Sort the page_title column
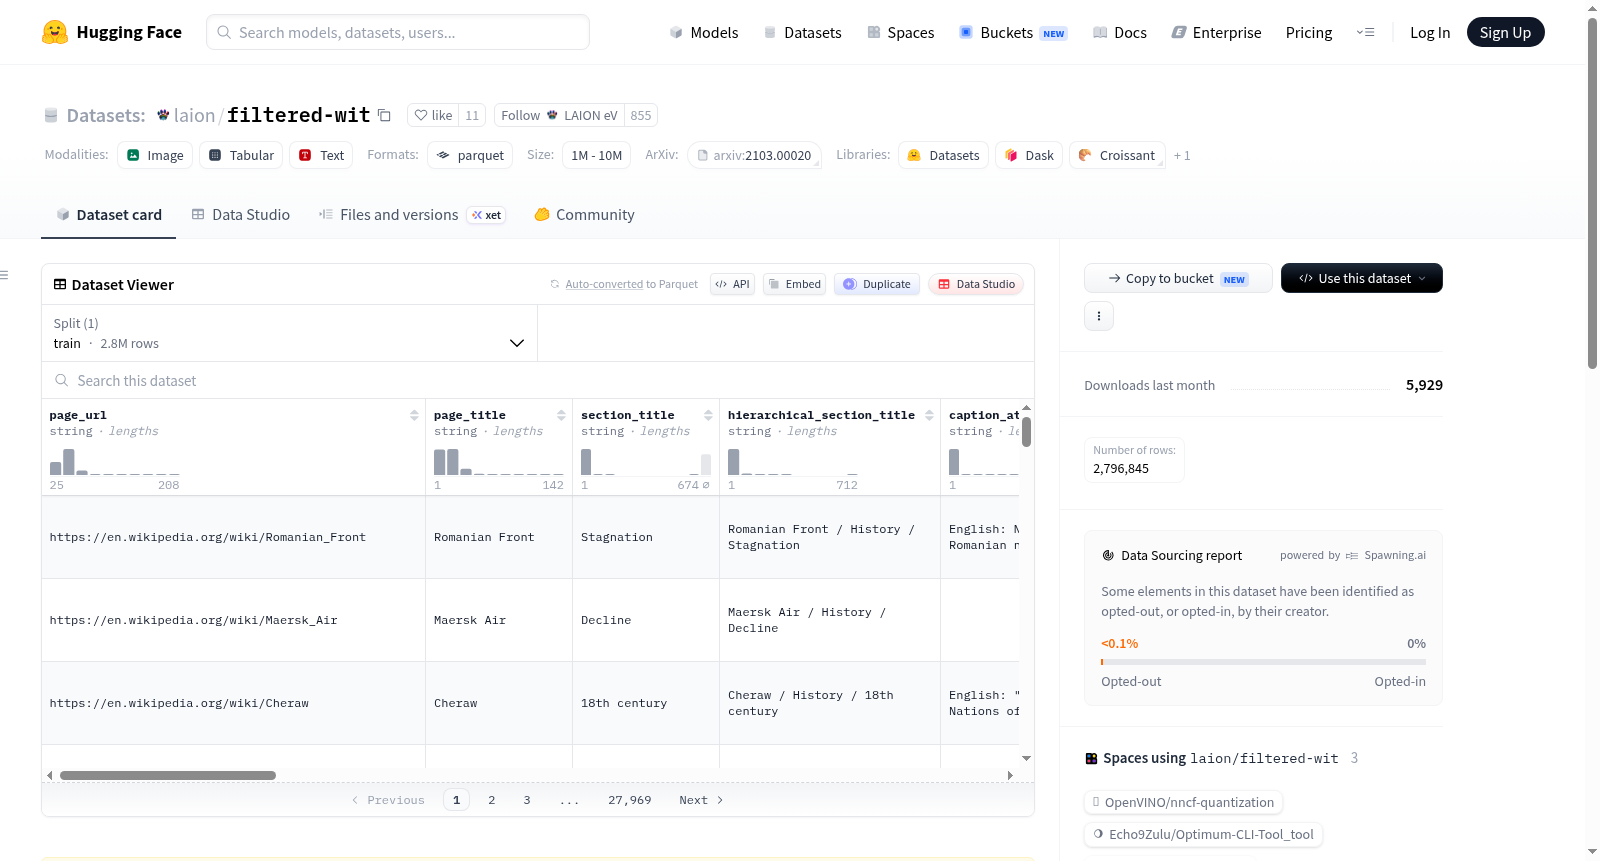The image size is (1600, 861). [561, 415]
